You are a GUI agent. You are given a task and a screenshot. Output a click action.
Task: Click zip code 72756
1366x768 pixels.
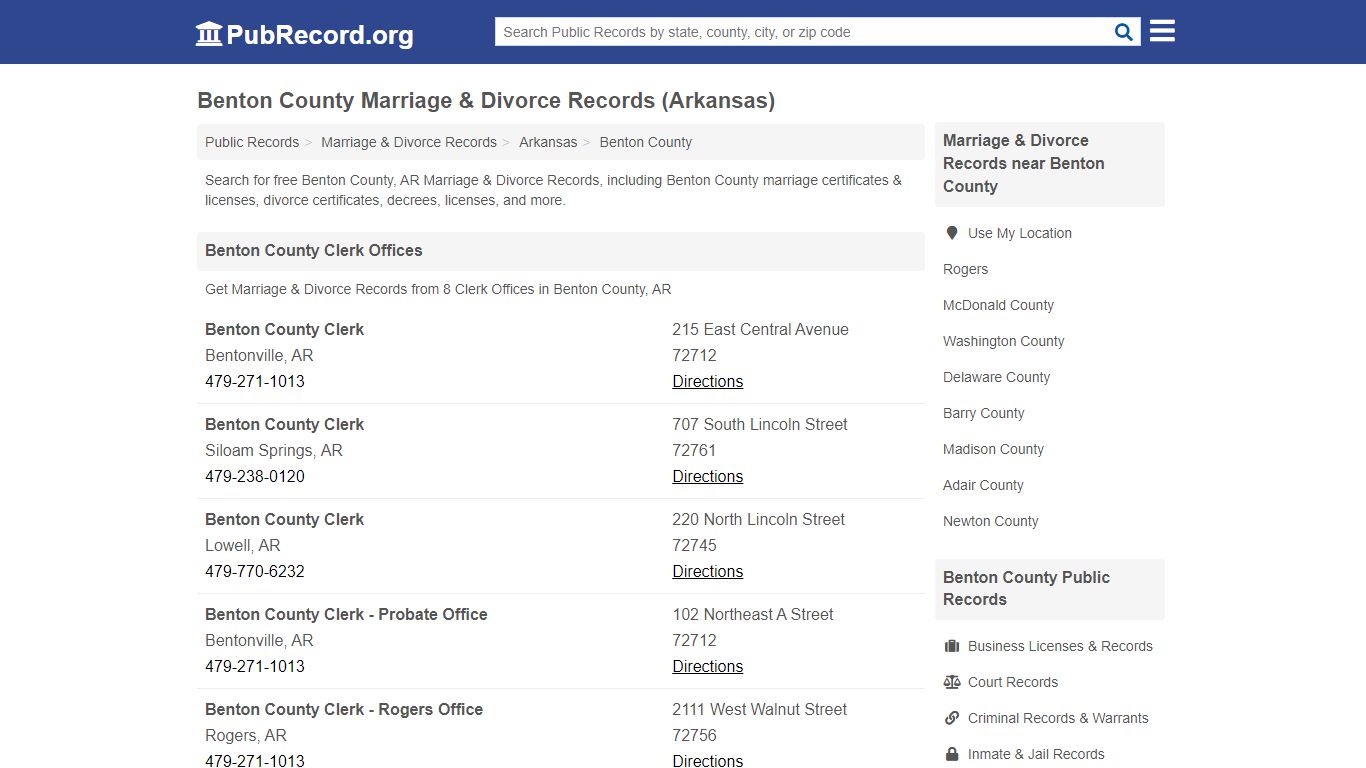[x=694, y=735]
